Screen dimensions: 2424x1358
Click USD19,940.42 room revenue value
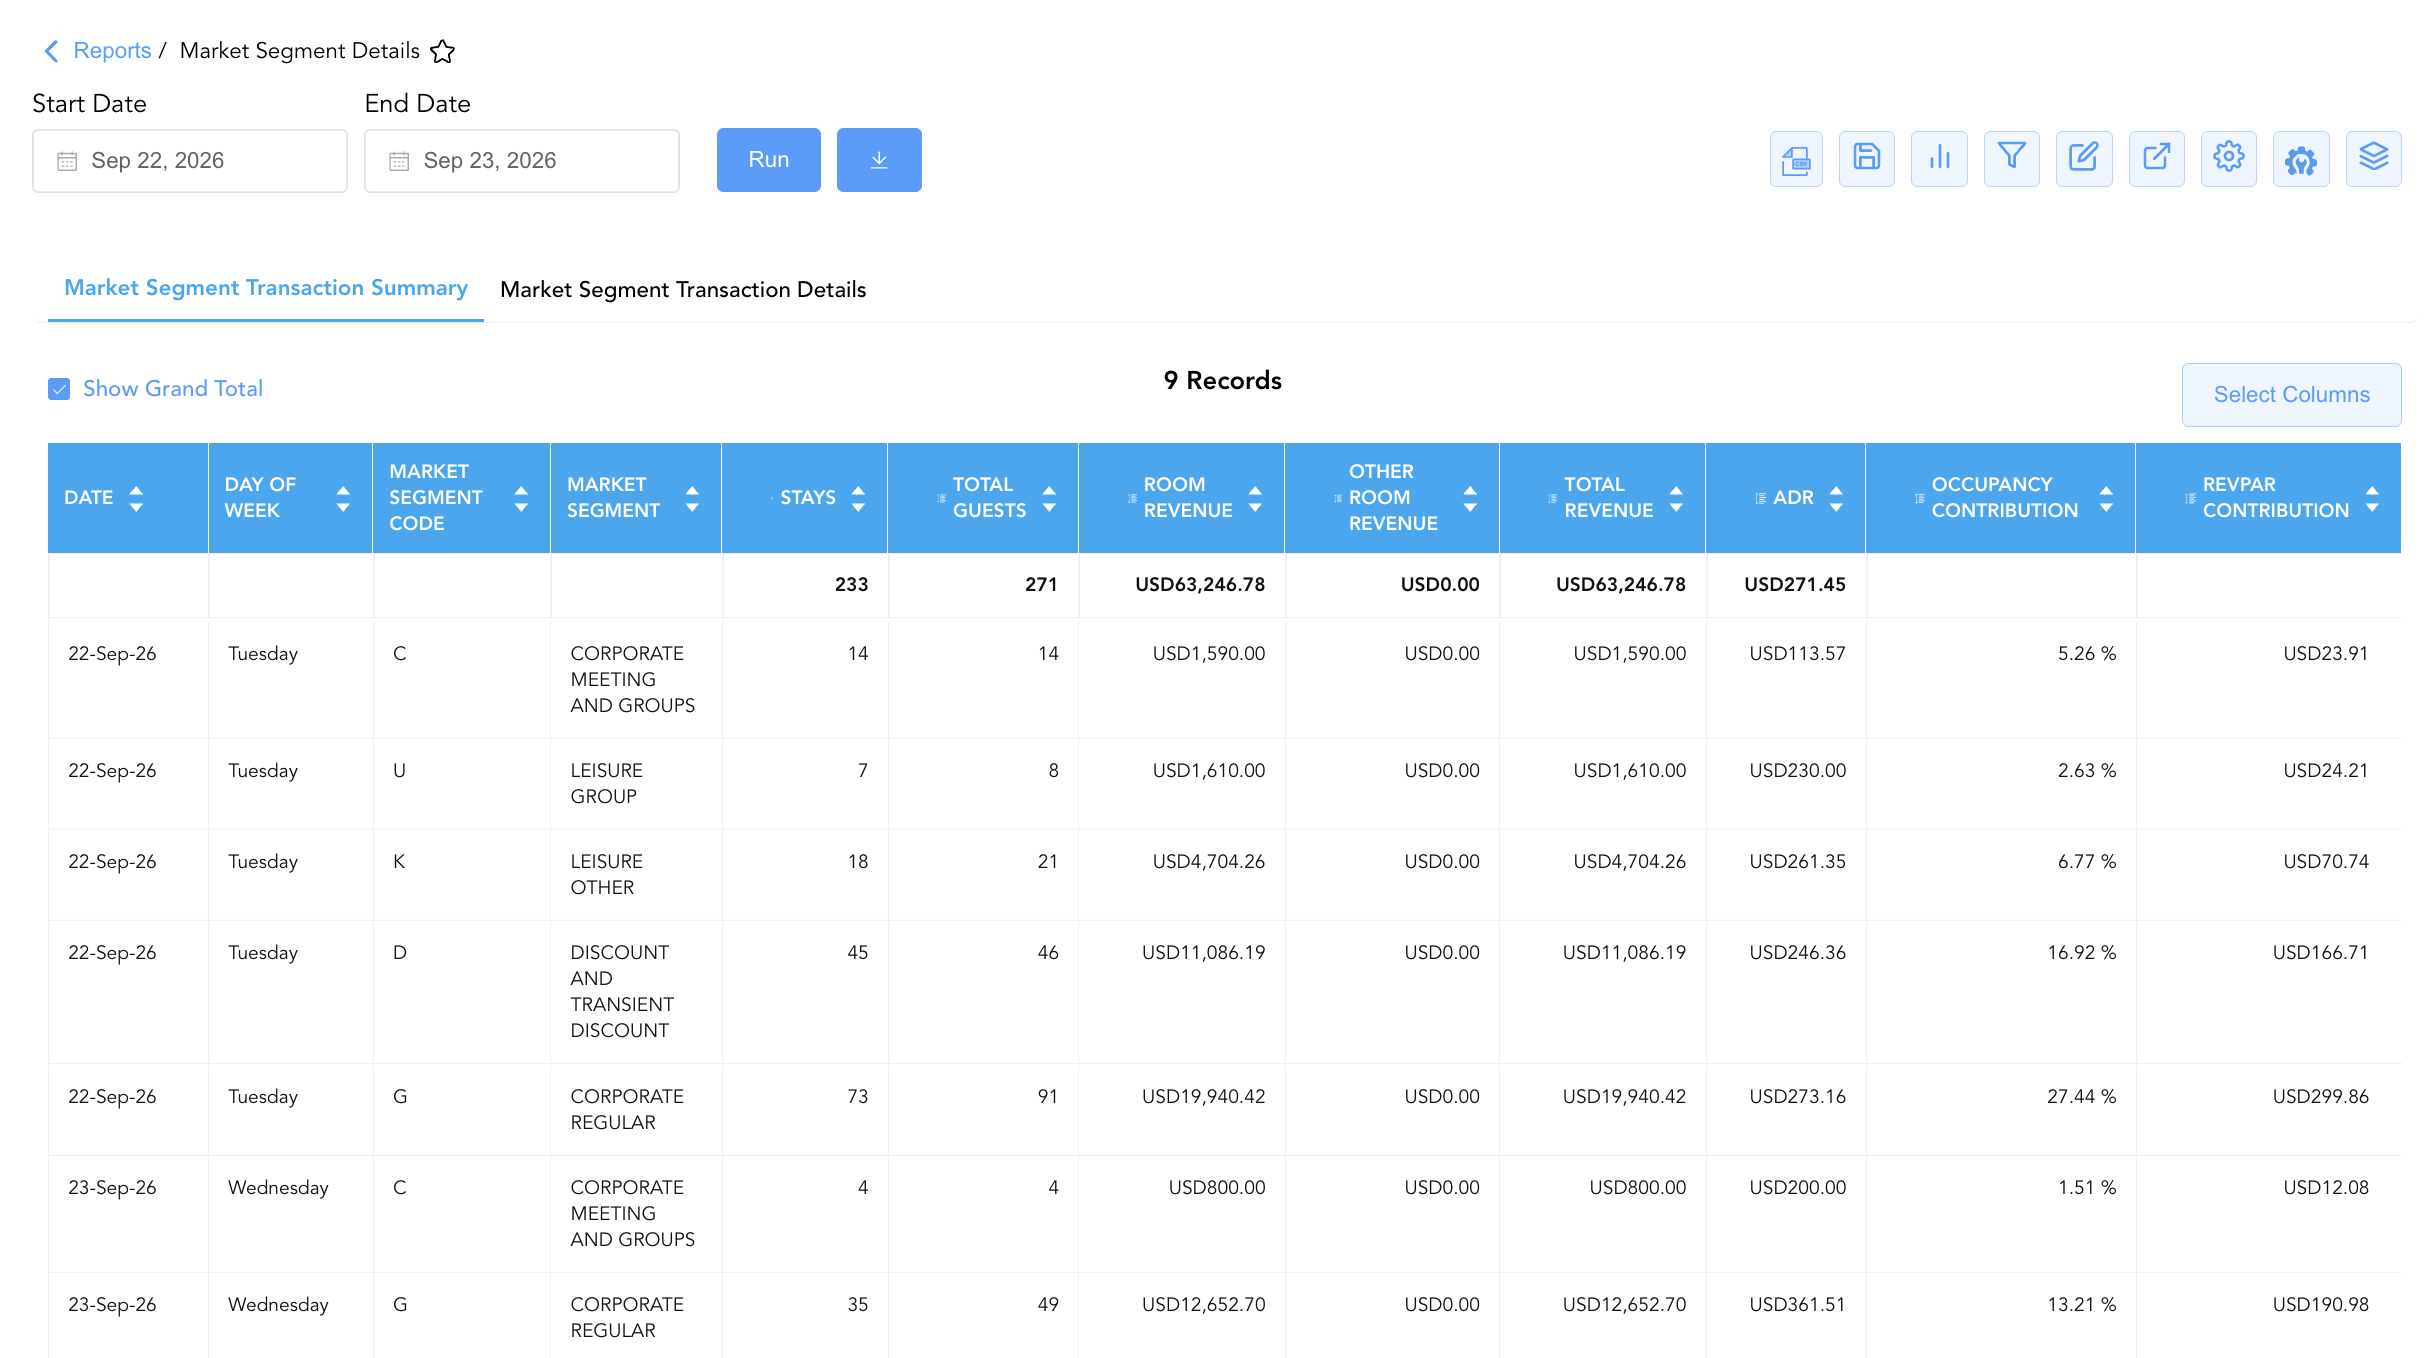point(1204,1097)
